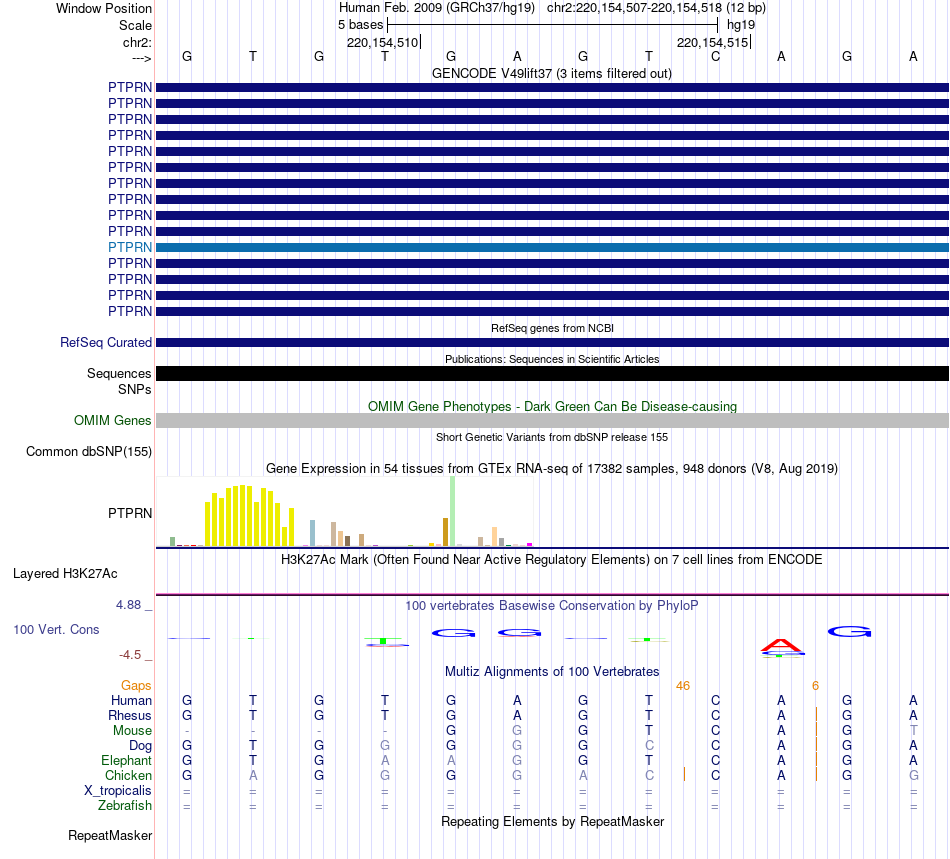Click the 'chr2:220,154,507-220,154,518 (12 bp)' position text
950x859 pixels.
click(656, 8)
